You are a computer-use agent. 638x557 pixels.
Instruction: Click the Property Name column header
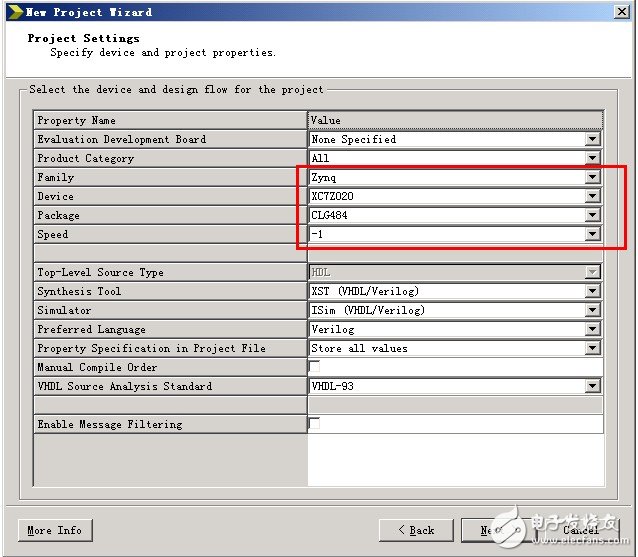click(x=170, y=121)
